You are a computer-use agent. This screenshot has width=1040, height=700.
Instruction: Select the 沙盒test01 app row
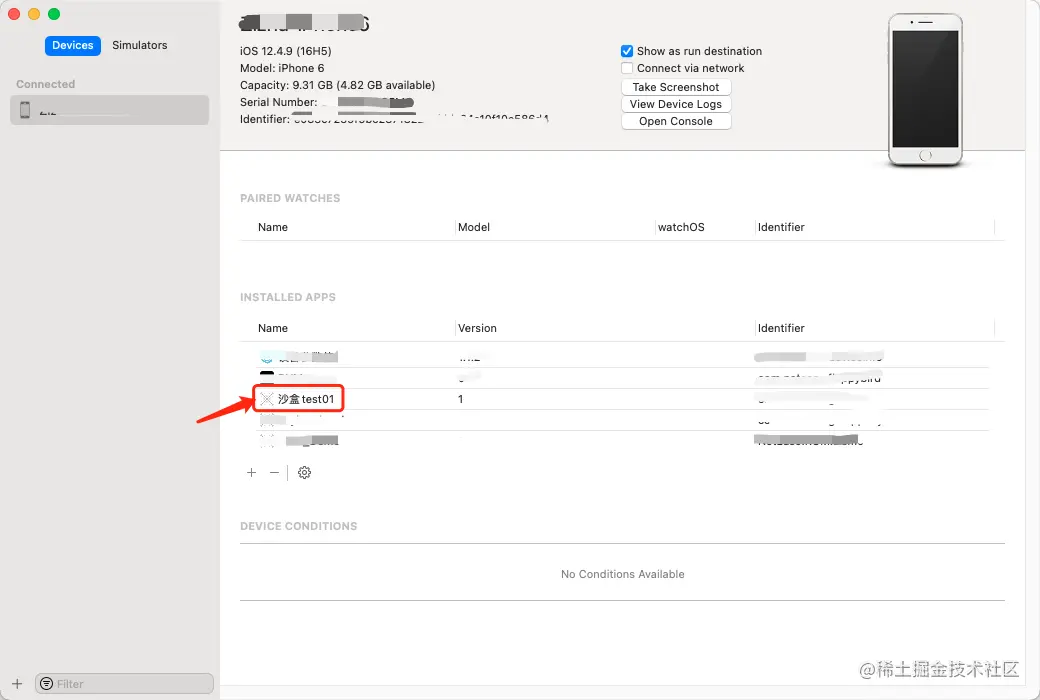click(x=622, y=399)
